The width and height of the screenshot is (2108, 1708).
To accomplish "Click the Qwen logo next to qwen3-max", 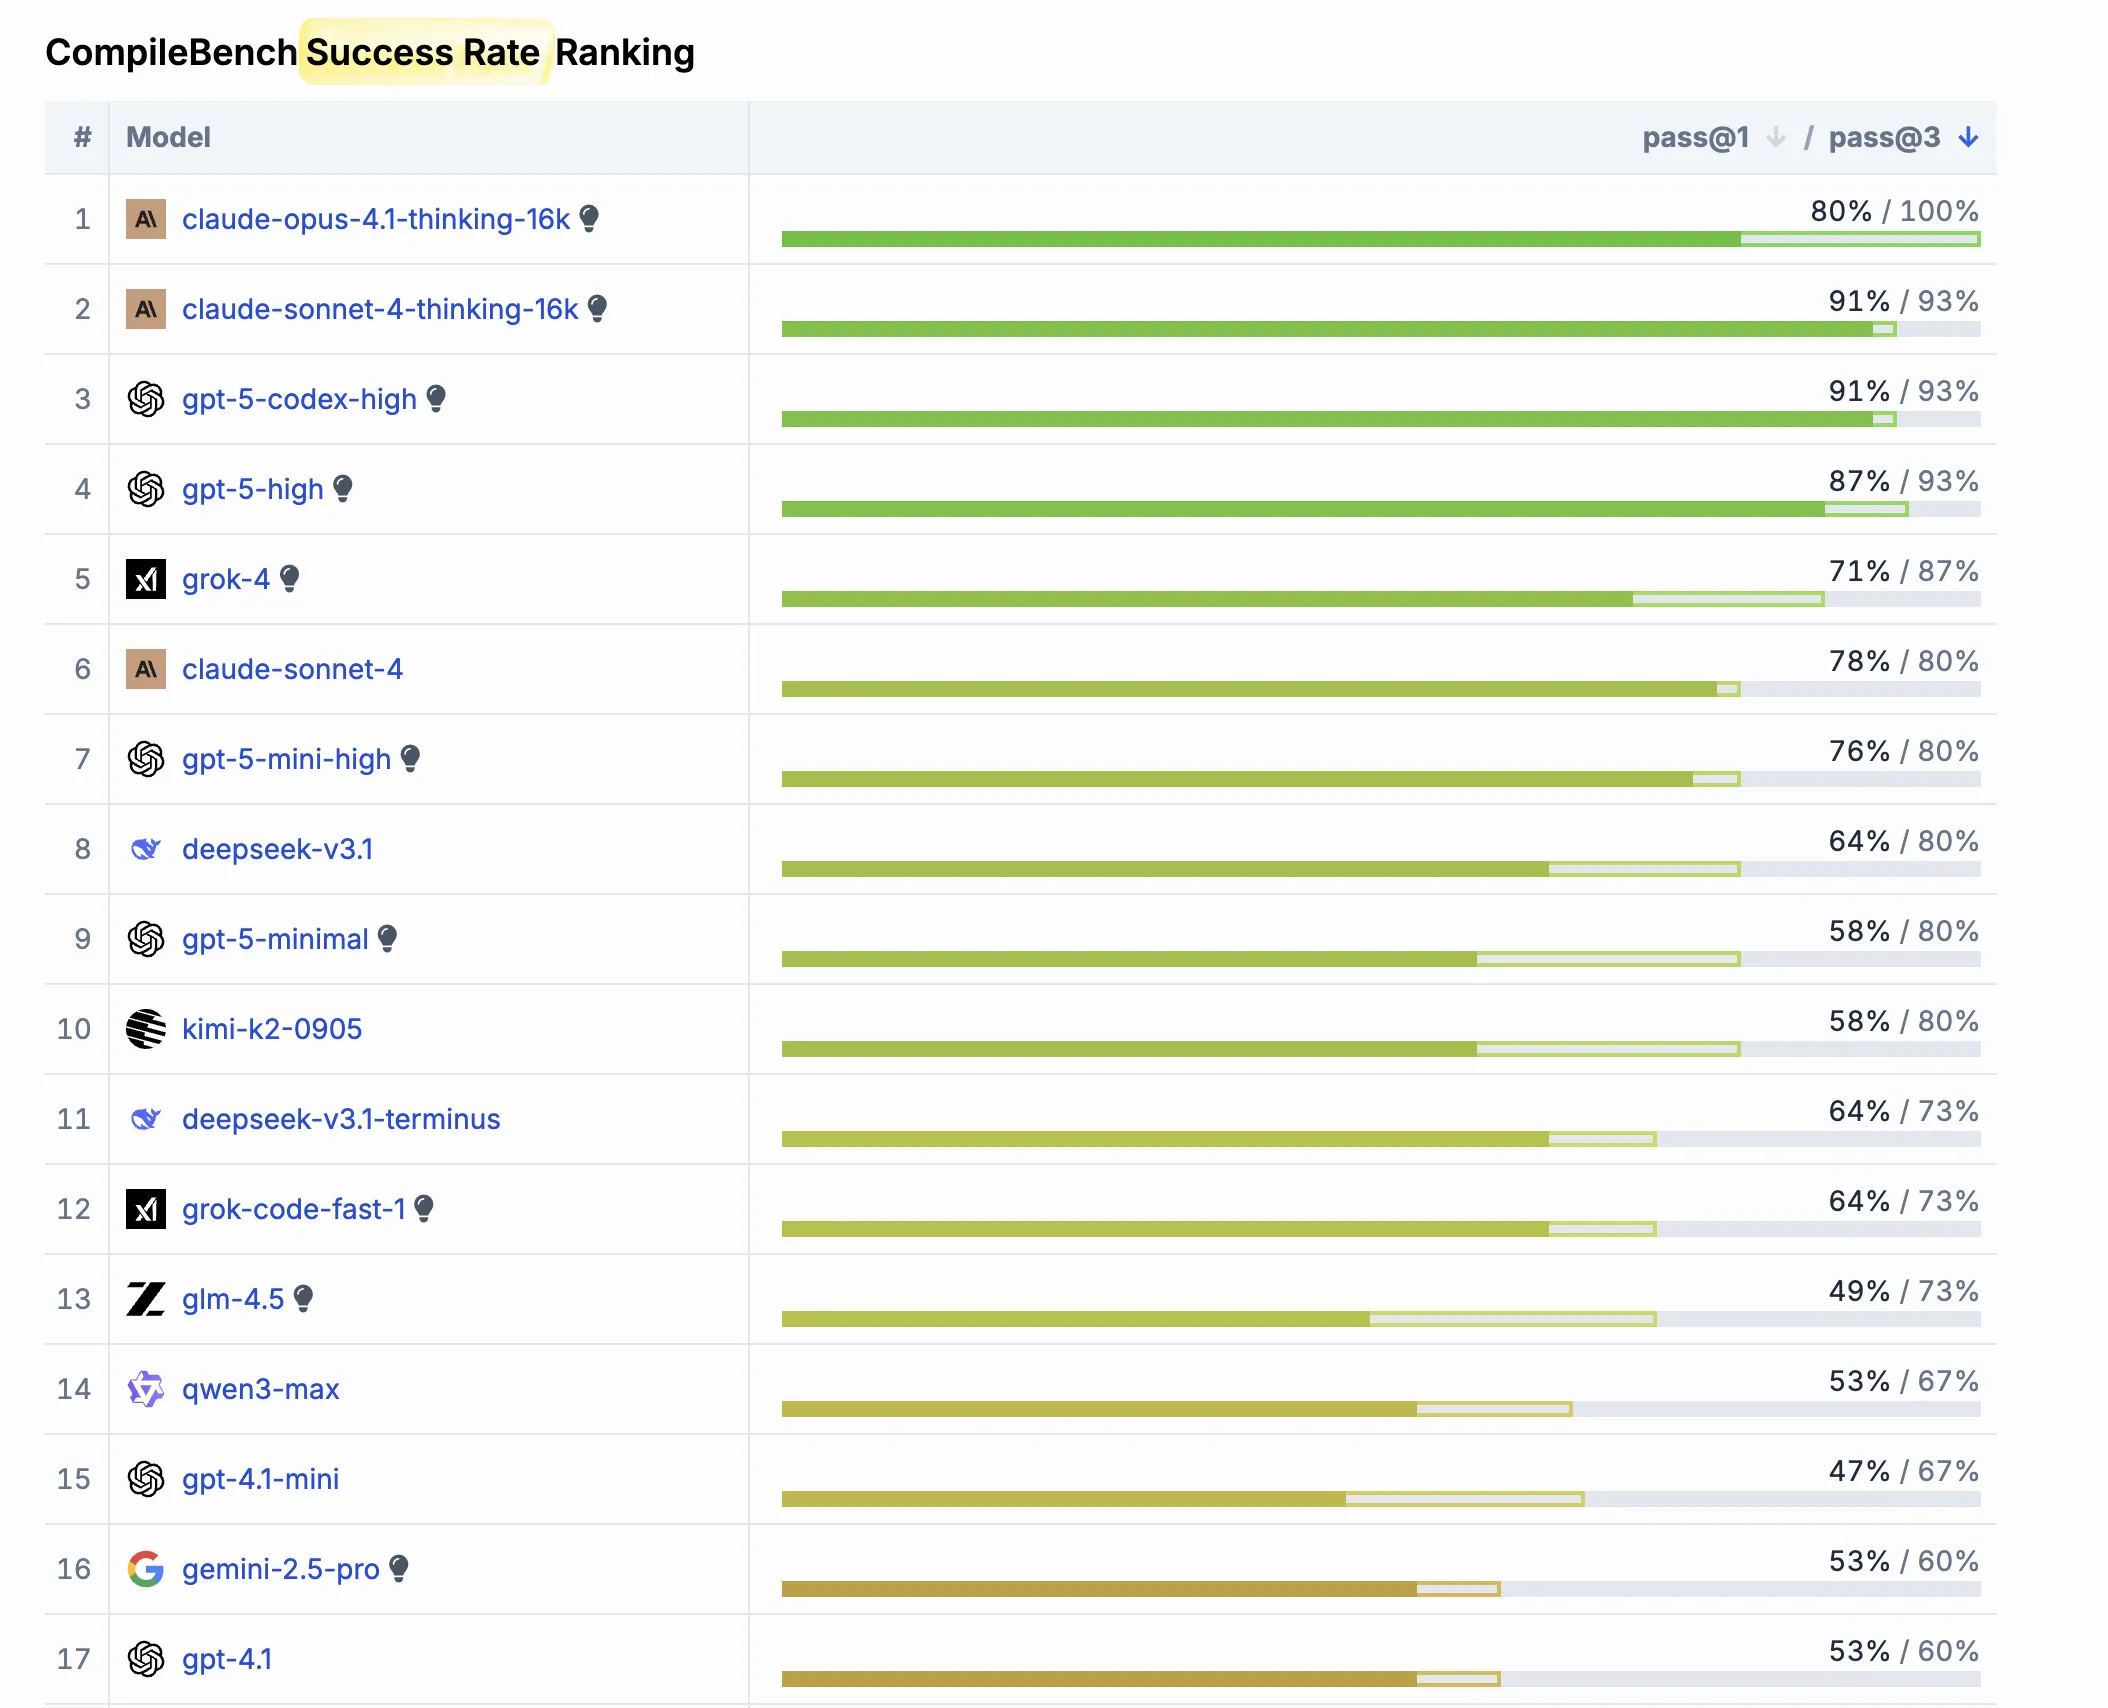I will [146, 1389].
